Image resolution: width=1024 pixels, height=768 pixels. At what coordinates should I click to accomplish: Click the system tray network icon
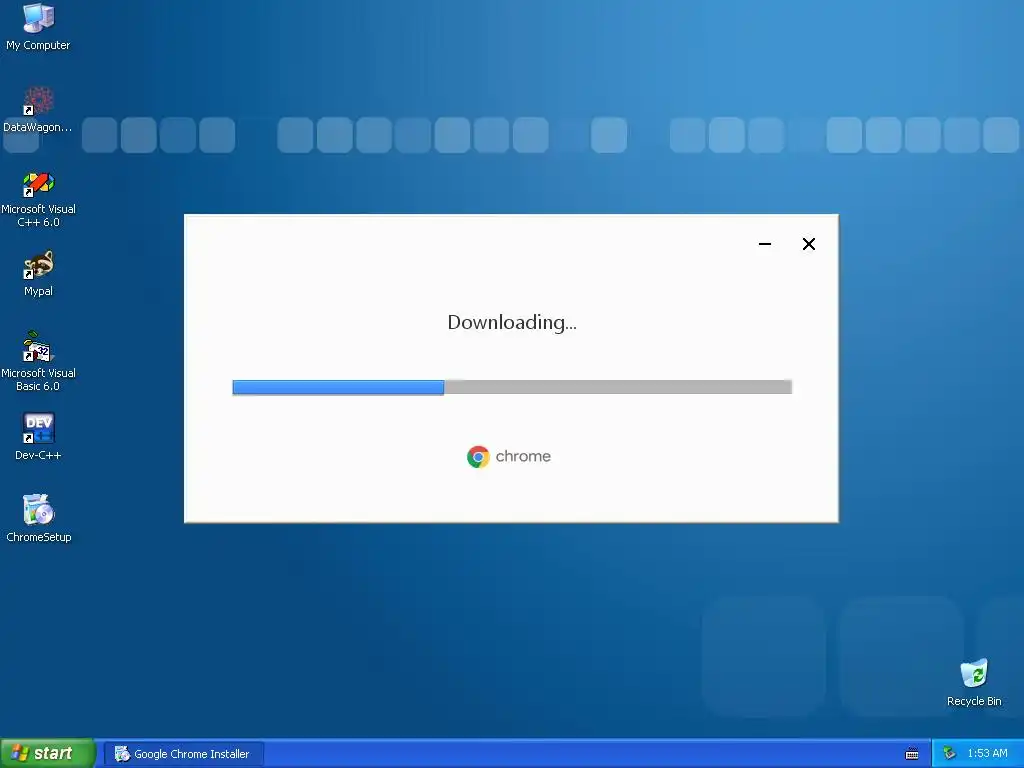point(950,754)
